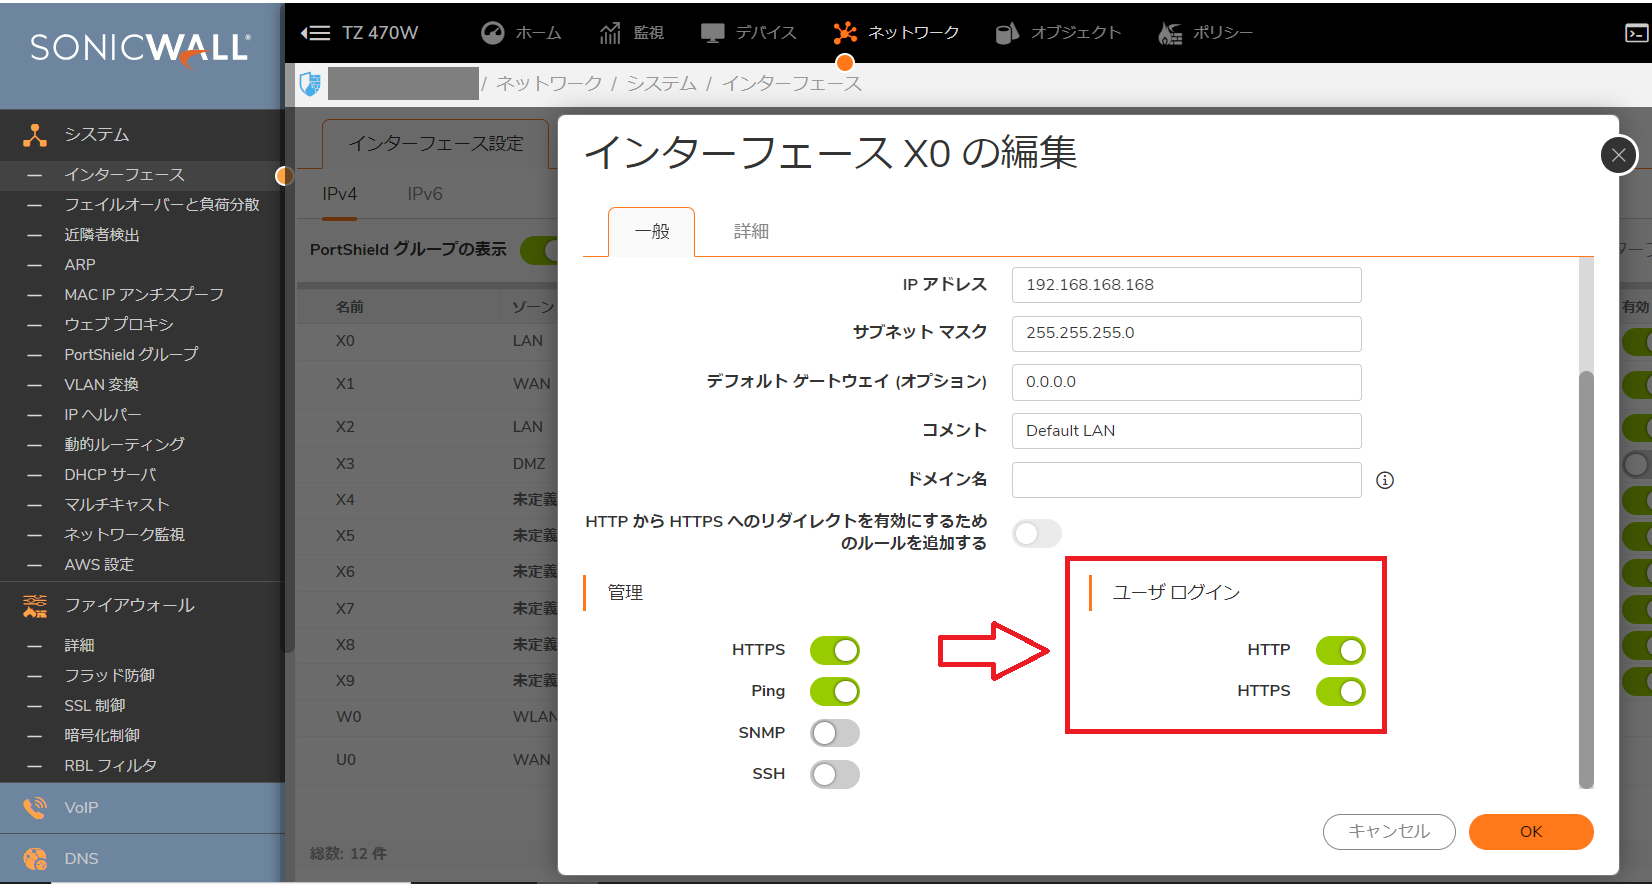This screenshot has height=884, width=1652.
Task: Open the オブジェクト top menu
Action: [1058, 33]
